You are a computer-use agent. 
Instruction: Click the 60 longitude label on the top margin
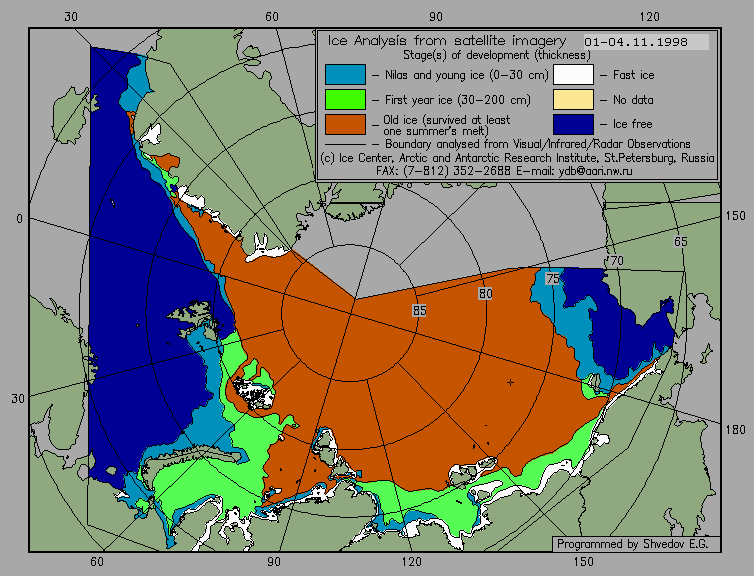pos(272,17)
